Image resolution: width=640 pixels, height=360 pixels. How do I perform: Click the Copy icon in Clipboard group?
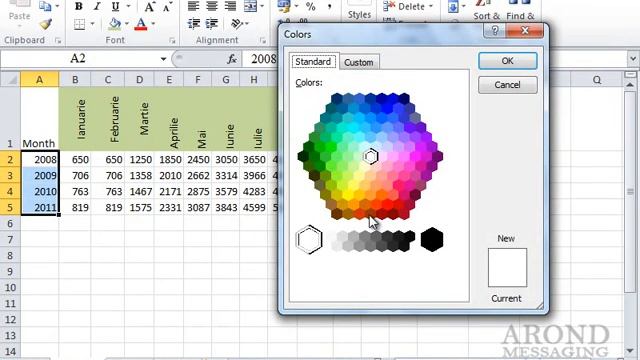coord(45,6)
